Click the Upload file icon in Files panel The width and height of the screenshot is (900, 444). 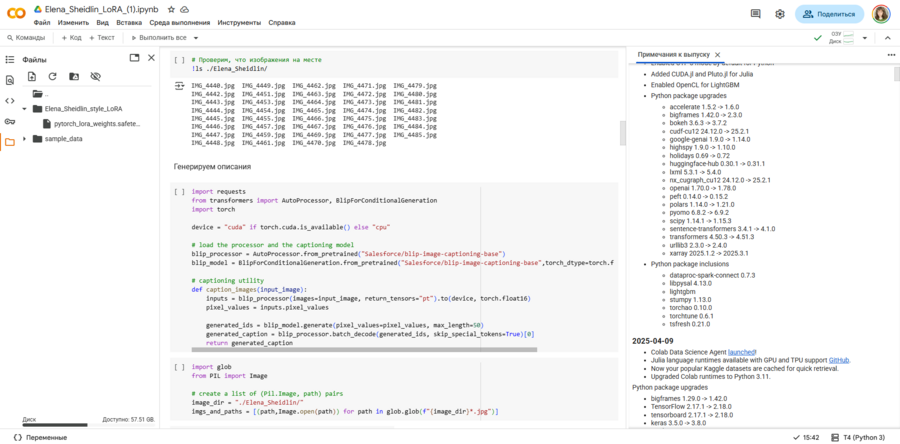32,77
